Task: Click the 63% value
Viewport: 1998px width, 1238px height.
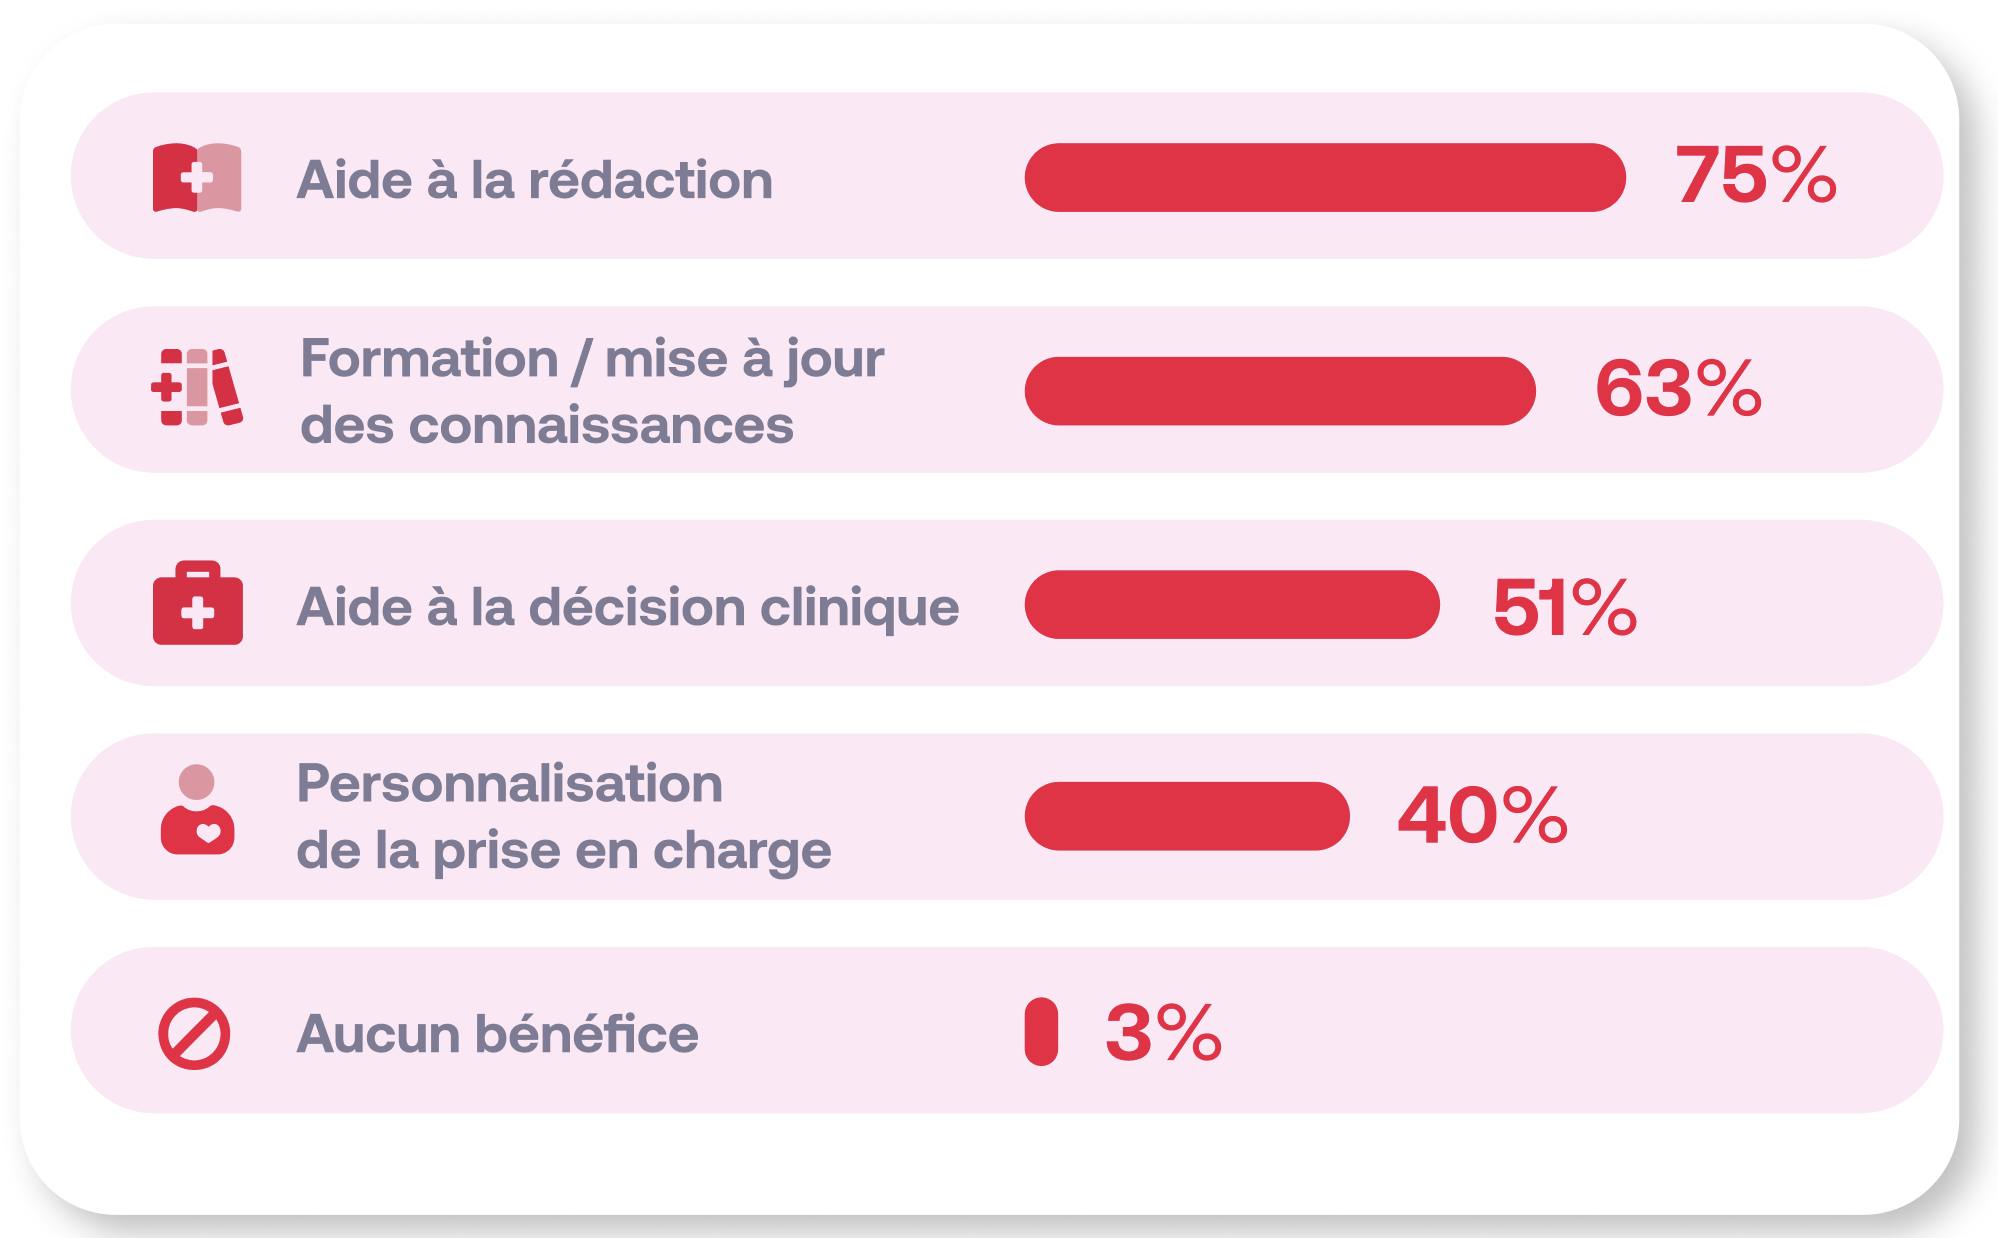Action: tap(1677, 389)
